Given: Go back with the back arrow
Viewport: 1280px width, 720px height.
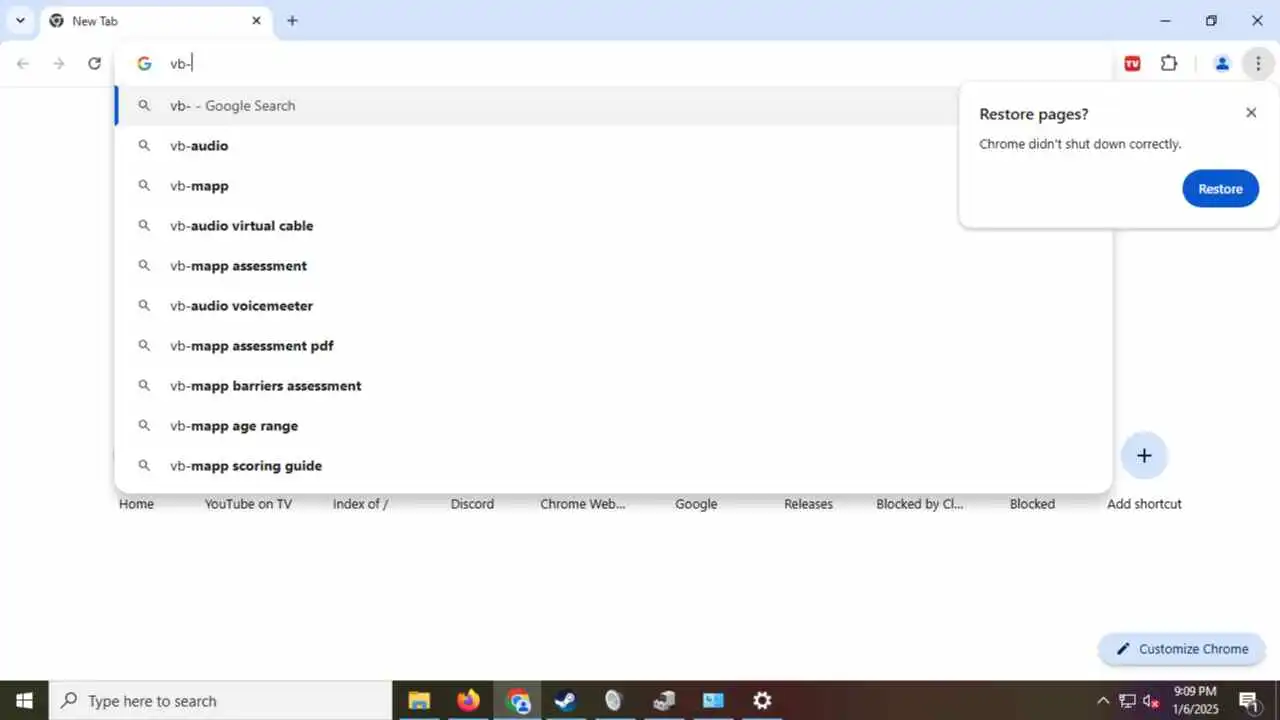Looking at the screenshot, I should (x=23, y=63).
